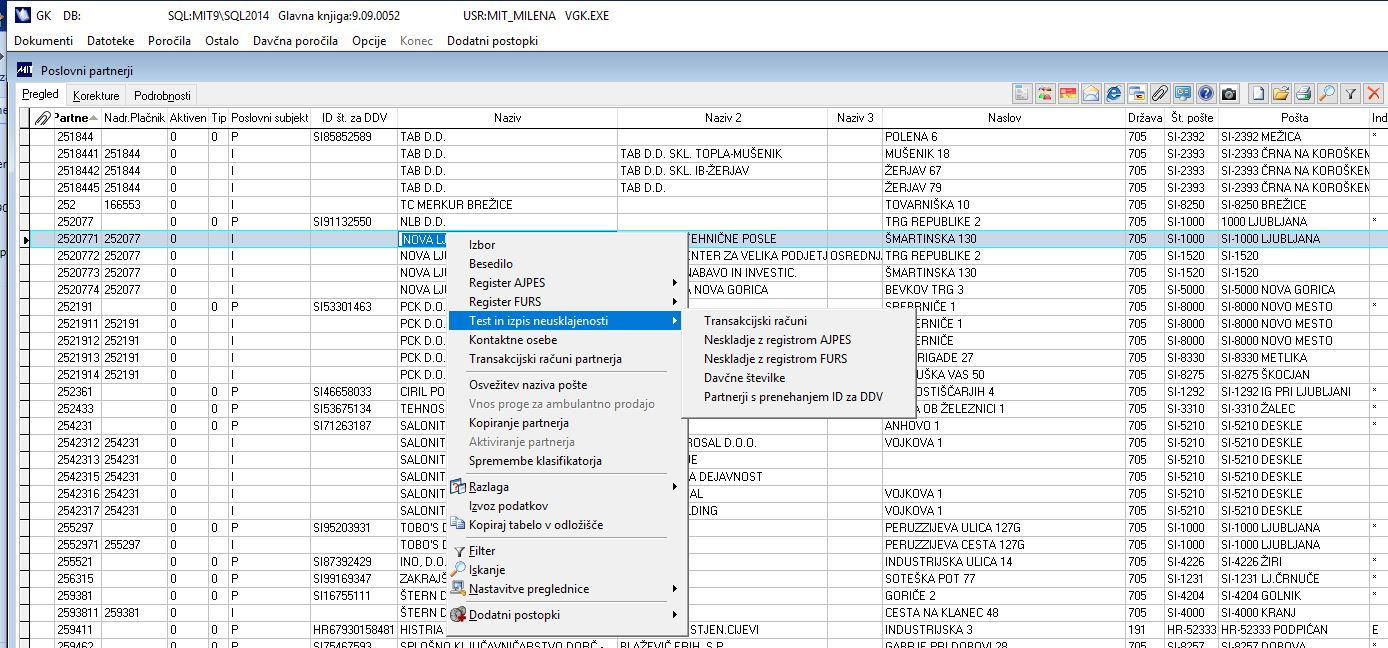Click the new blank document toolbar icon
Screen dimensions: 1388x648
click(1258, 94)
